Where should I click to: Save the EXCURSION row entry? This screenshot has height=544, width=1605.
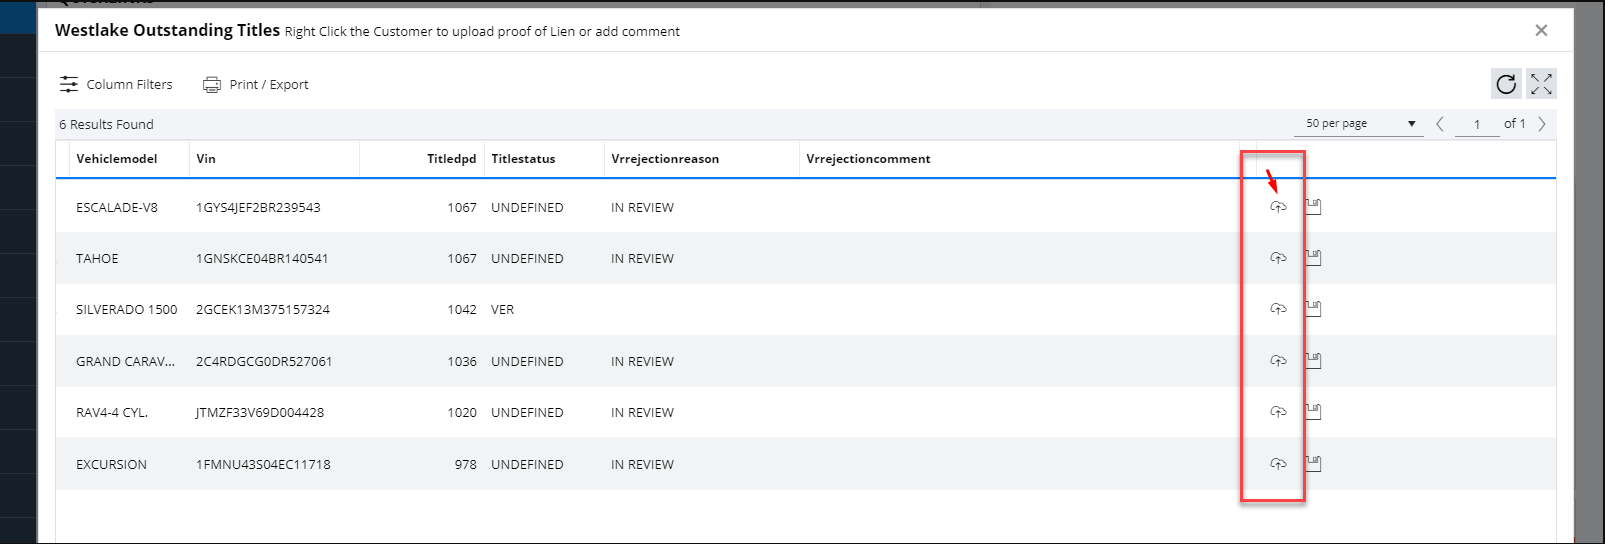(1313, 464)
